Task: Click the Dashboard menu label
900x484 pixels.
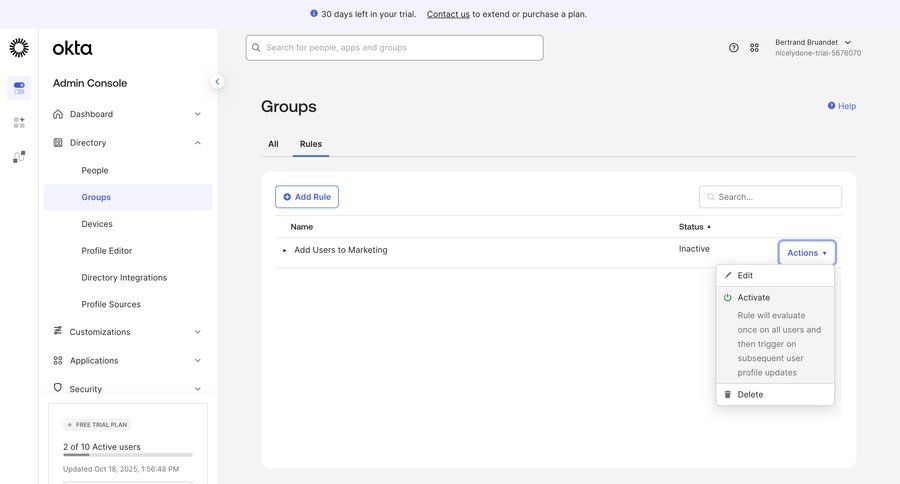Action: coord(91,114)
